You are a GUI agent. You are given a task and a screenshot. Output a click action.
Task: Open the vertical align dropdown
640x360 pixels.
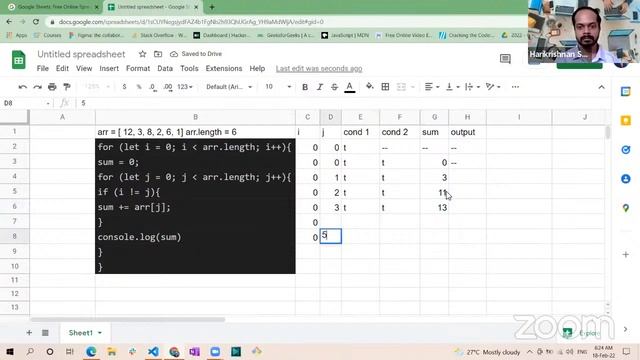pos(453,87)
